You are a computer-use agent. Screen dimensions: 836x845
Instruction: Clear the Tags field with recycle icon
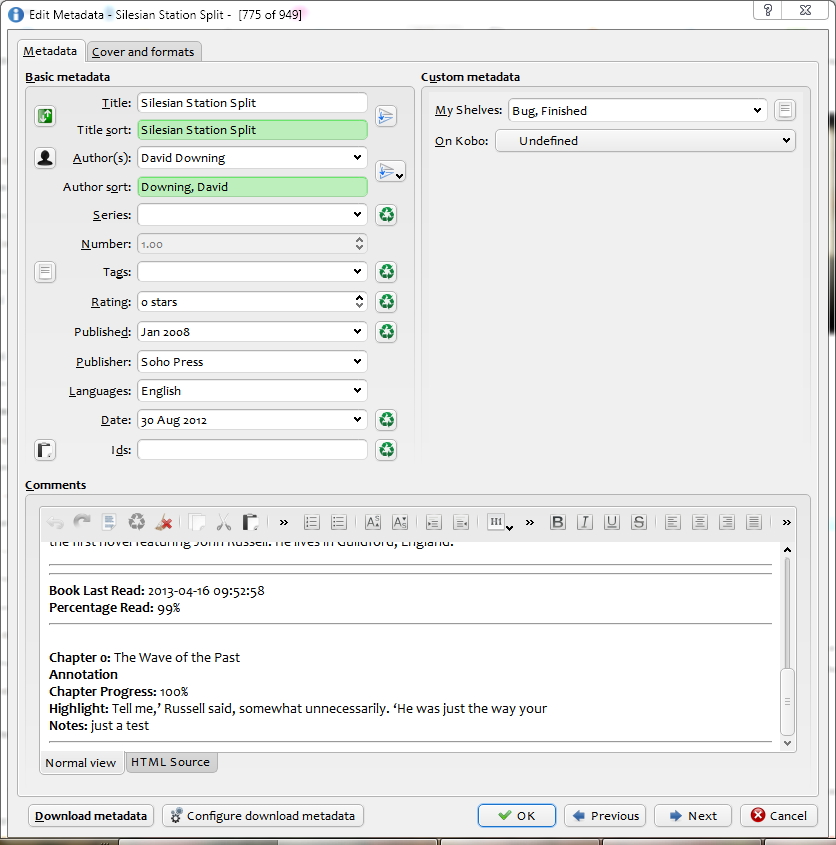click(x=386, y=272)
